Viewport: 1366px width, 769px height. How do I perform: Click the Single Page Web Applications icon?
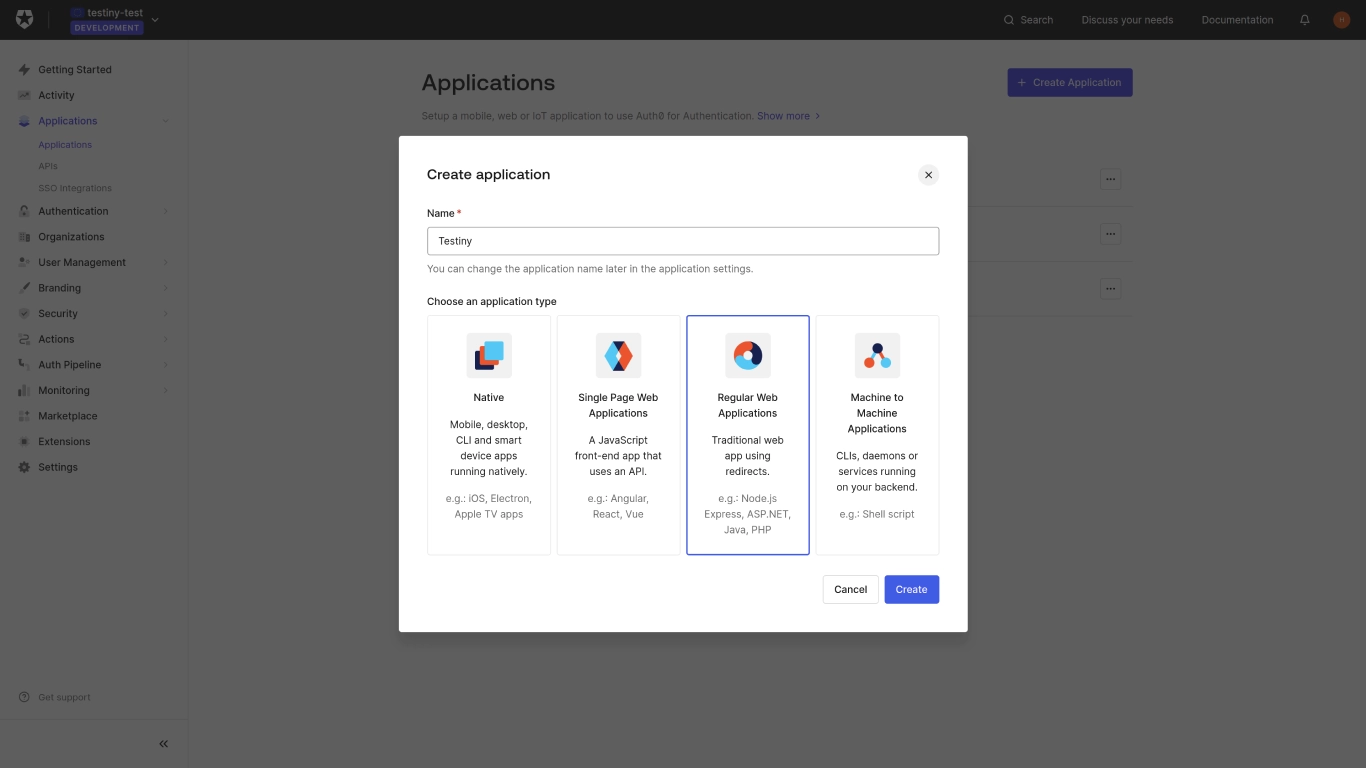point(618,355)
